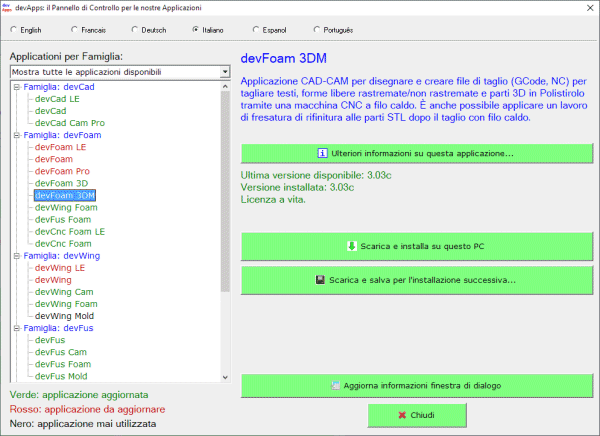Click Scarica e installa su questo PC
The width and height of the screenshot is (600, 436).
pos(417,246)
